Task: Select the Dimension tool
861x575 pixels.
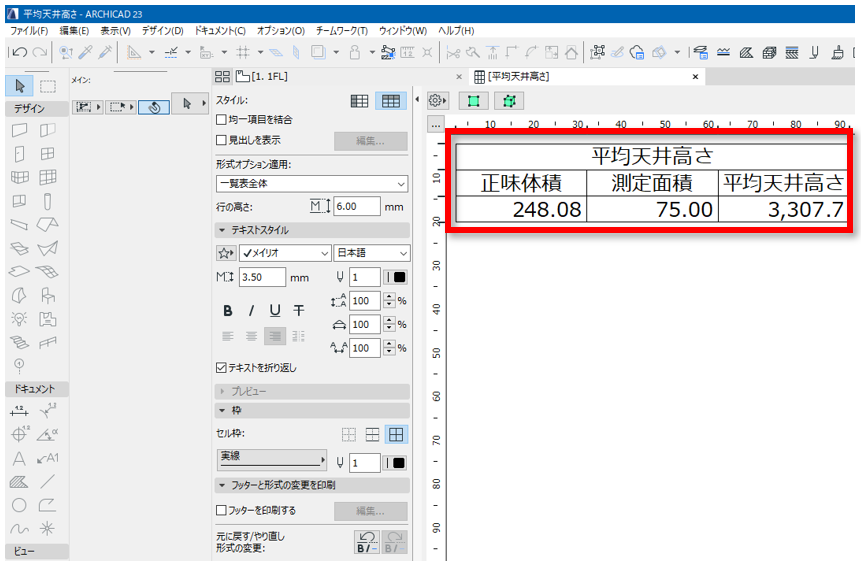Action: [x=19, y=411]
